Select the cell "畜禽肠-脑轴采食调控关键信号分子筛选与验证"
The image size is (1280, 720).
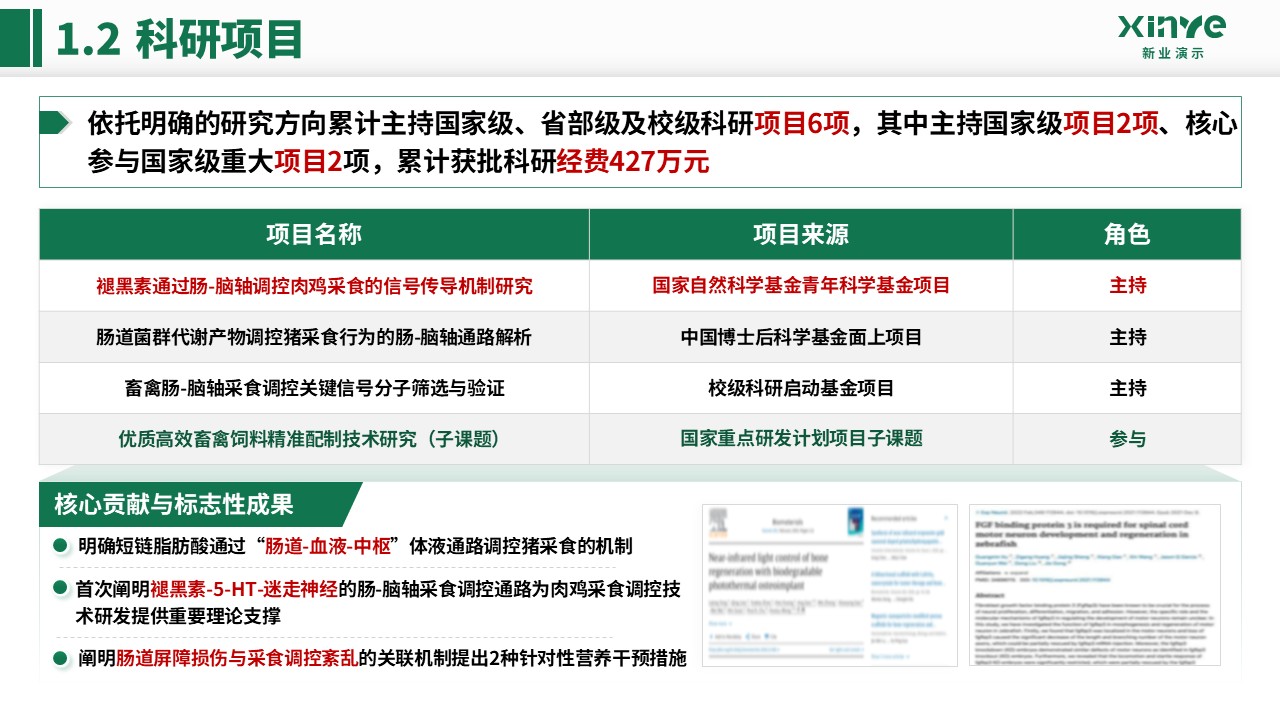click(x=314, y=388)
